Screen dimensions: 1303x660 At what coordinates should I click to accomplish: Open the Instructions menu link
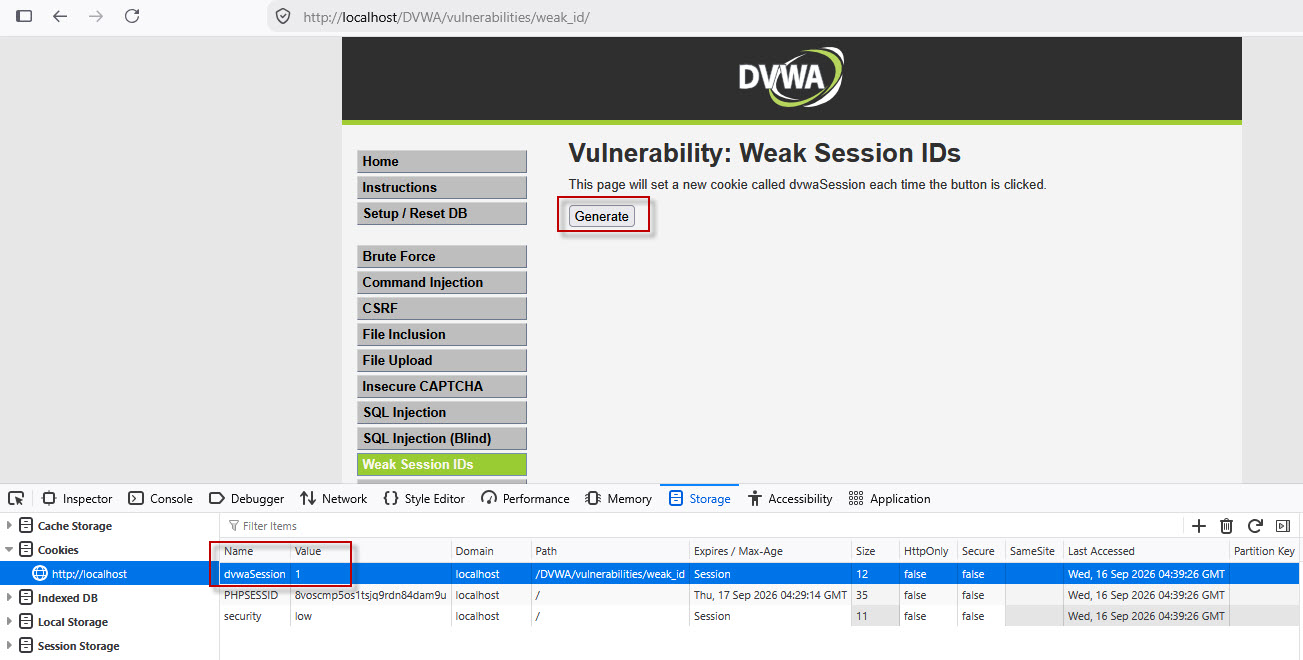[x=441, y=187]
